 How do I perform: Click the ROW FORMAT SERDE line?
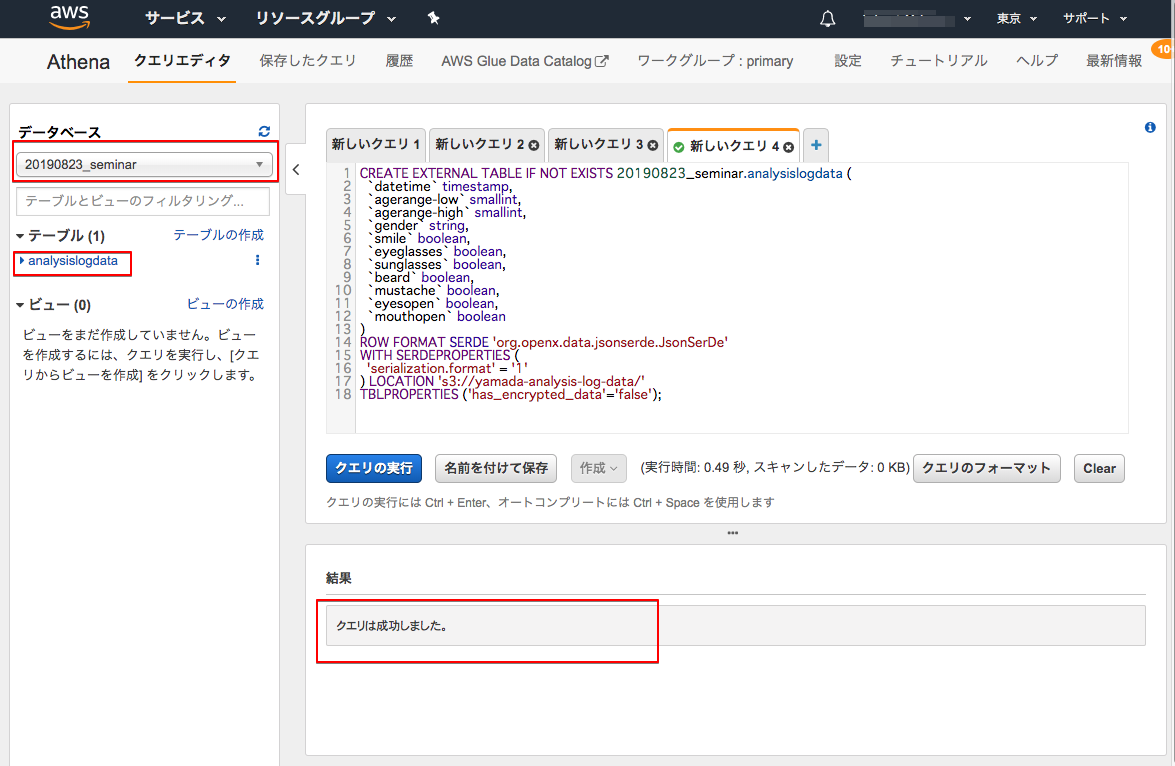click(543, 343)
